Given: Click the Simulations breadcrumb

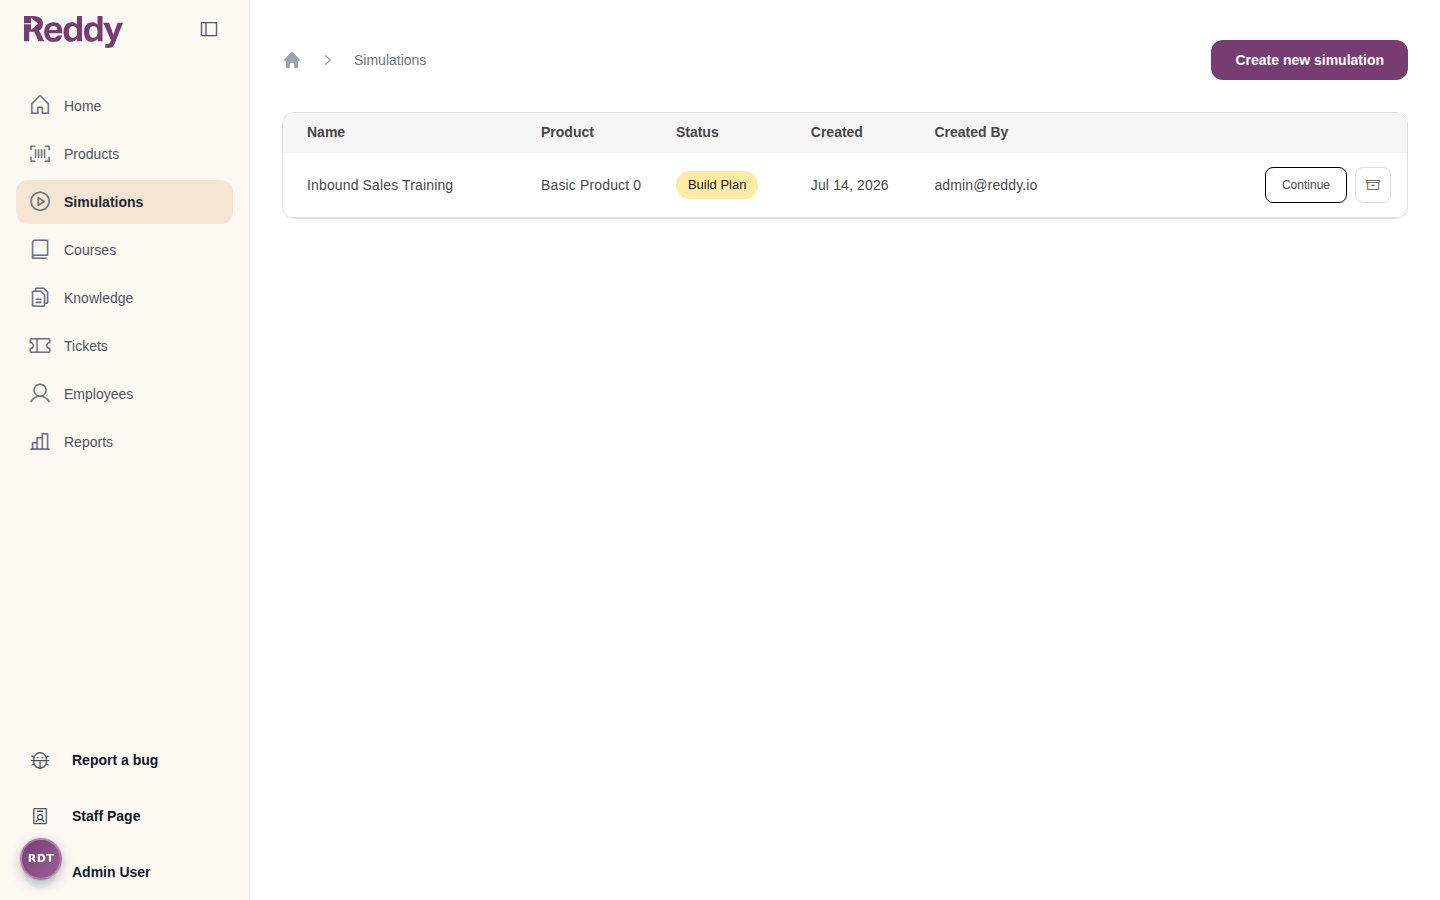Looking at the screenshot, I should (x=390, y=60).
